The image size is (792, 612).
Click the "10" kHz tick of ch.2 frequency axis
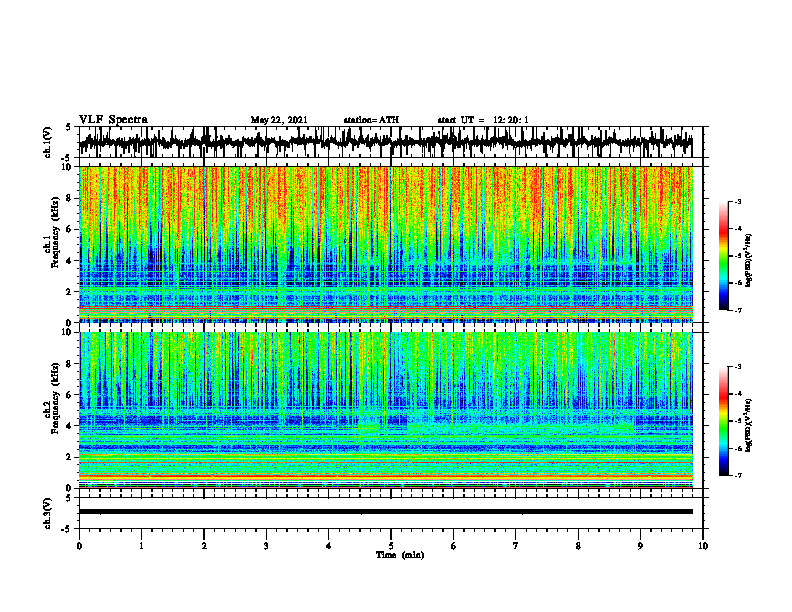(68, 332)
